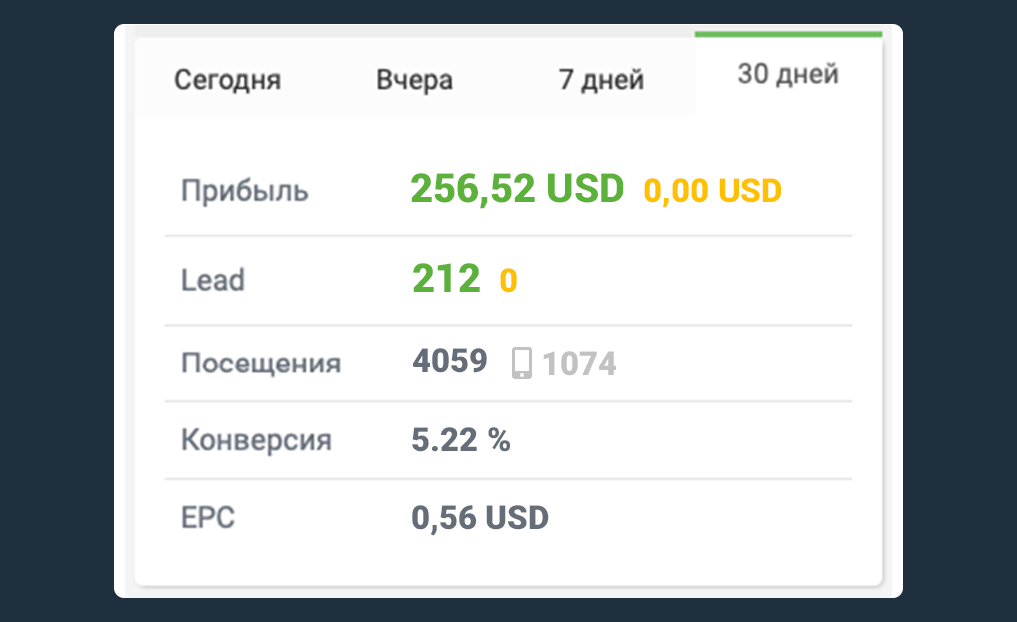Select the 7 дней tab
1017x622 pixels.
pyautogui.click(x=600, y=80)
